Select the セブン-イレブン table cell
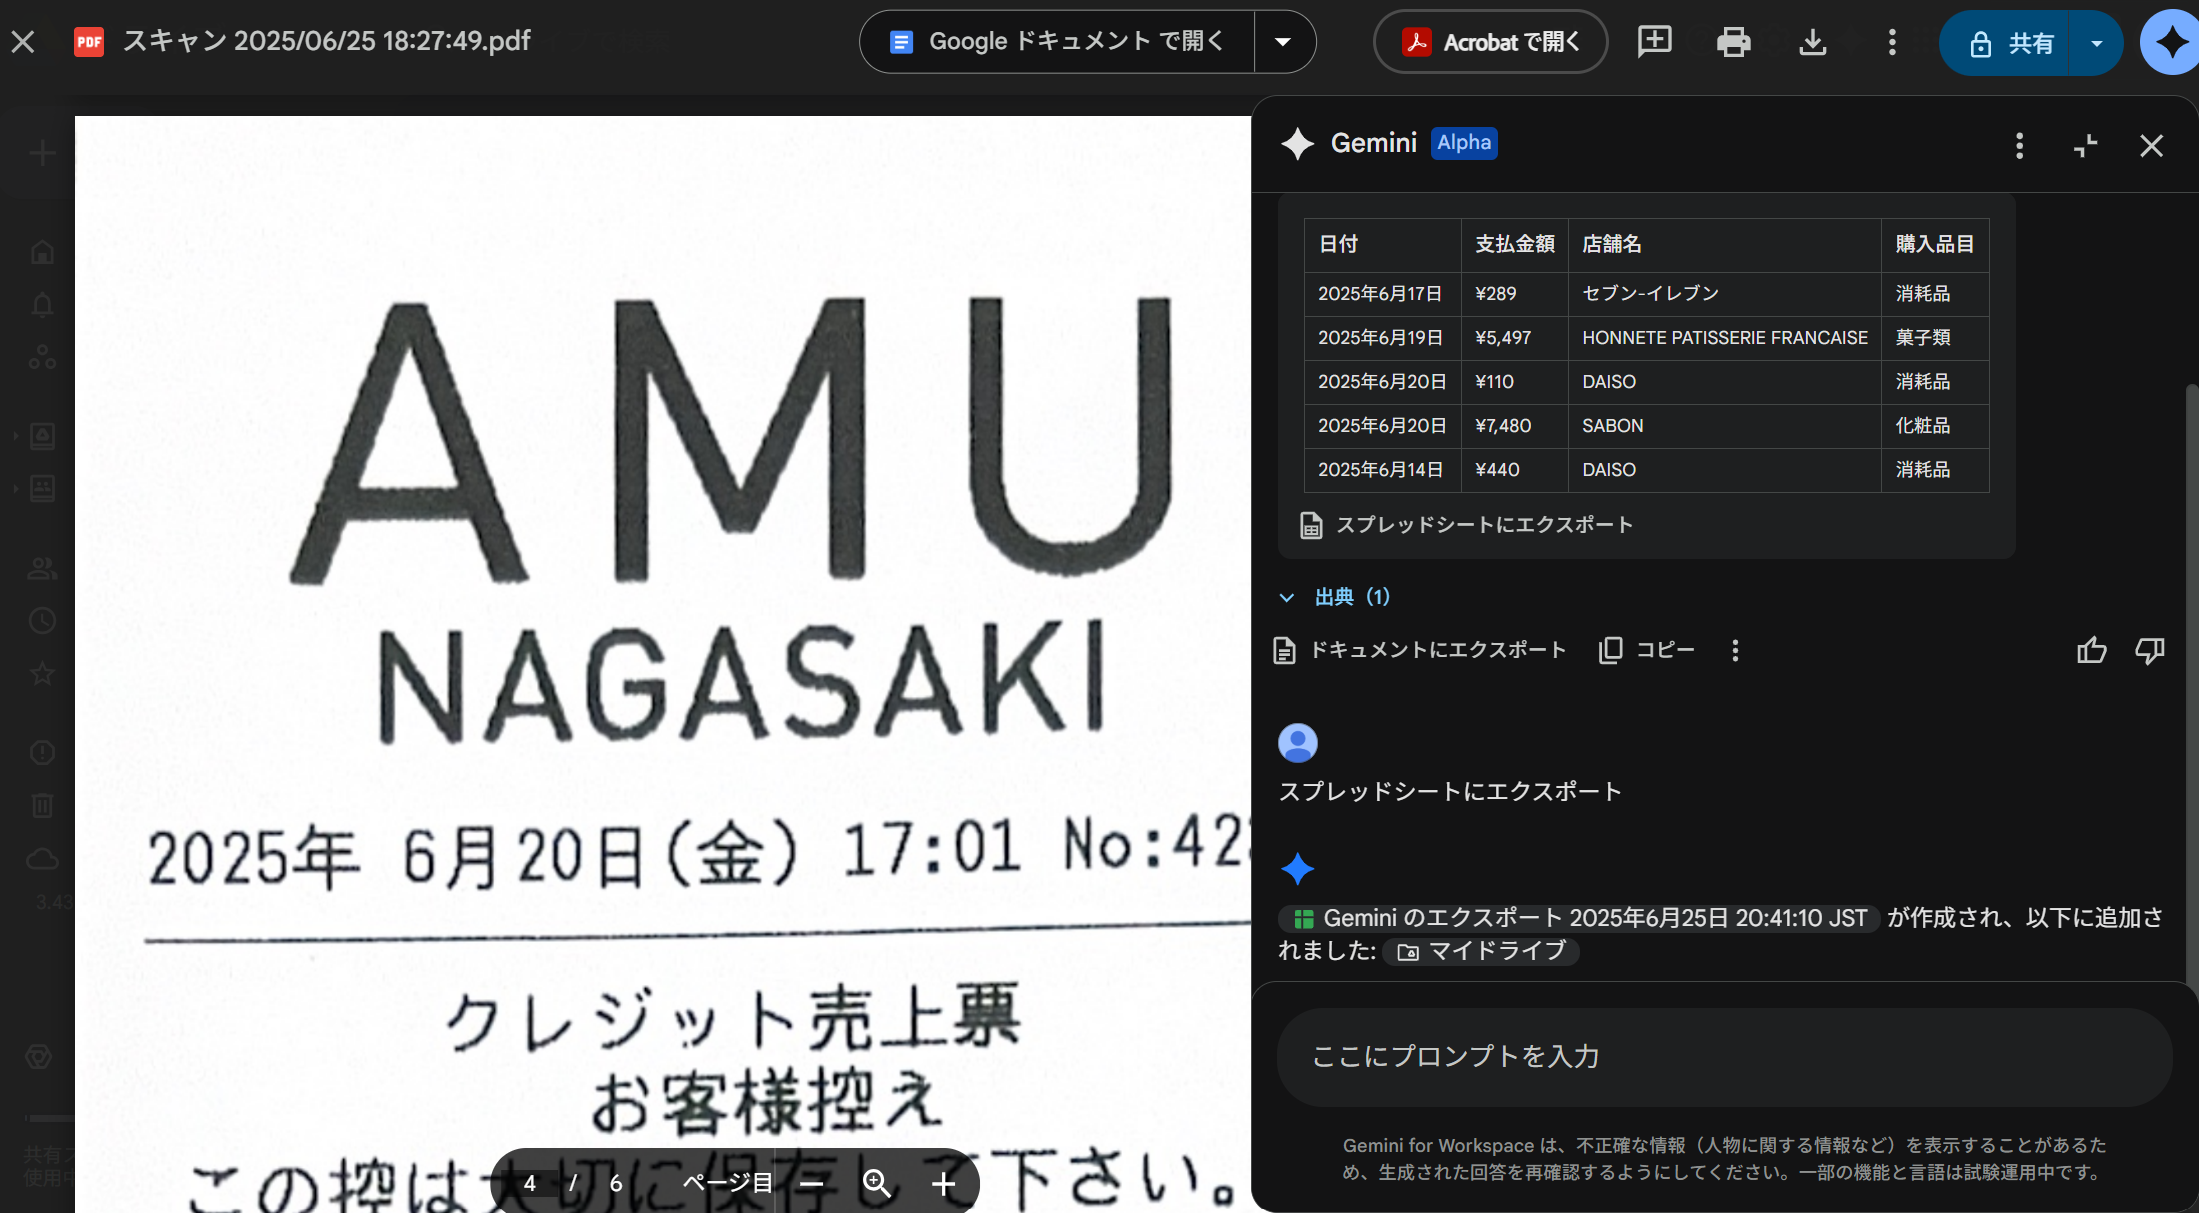Viewport: 2199px width, 1213px height. (1724, 294)
